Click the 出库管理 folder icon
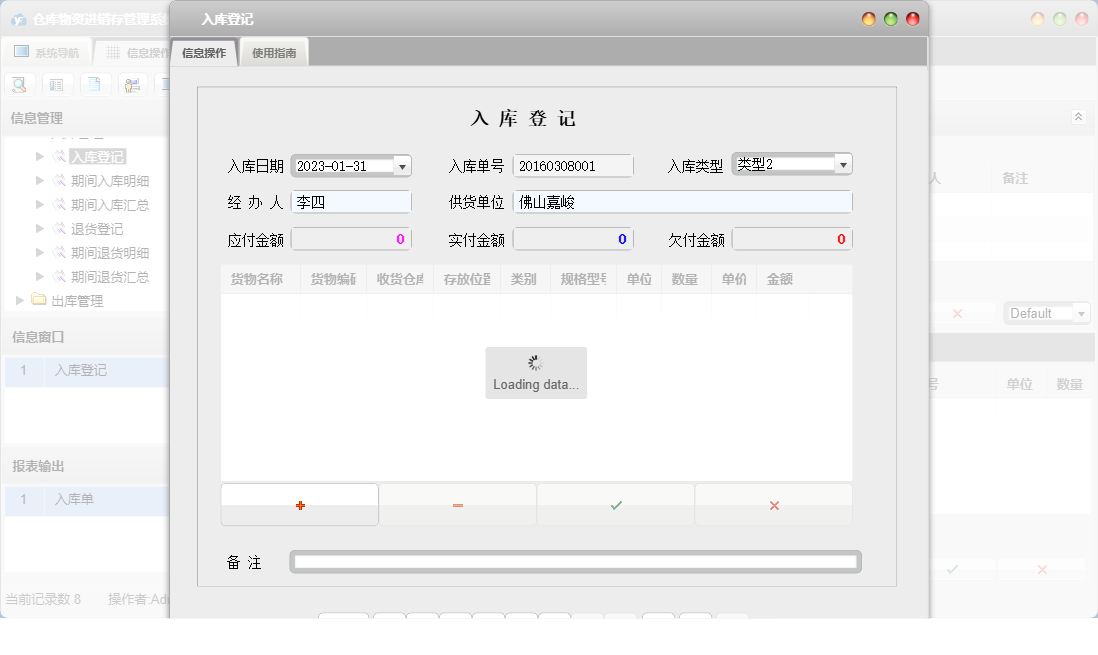This screenshot has height=655, width=1098. (x=38, y=298)
